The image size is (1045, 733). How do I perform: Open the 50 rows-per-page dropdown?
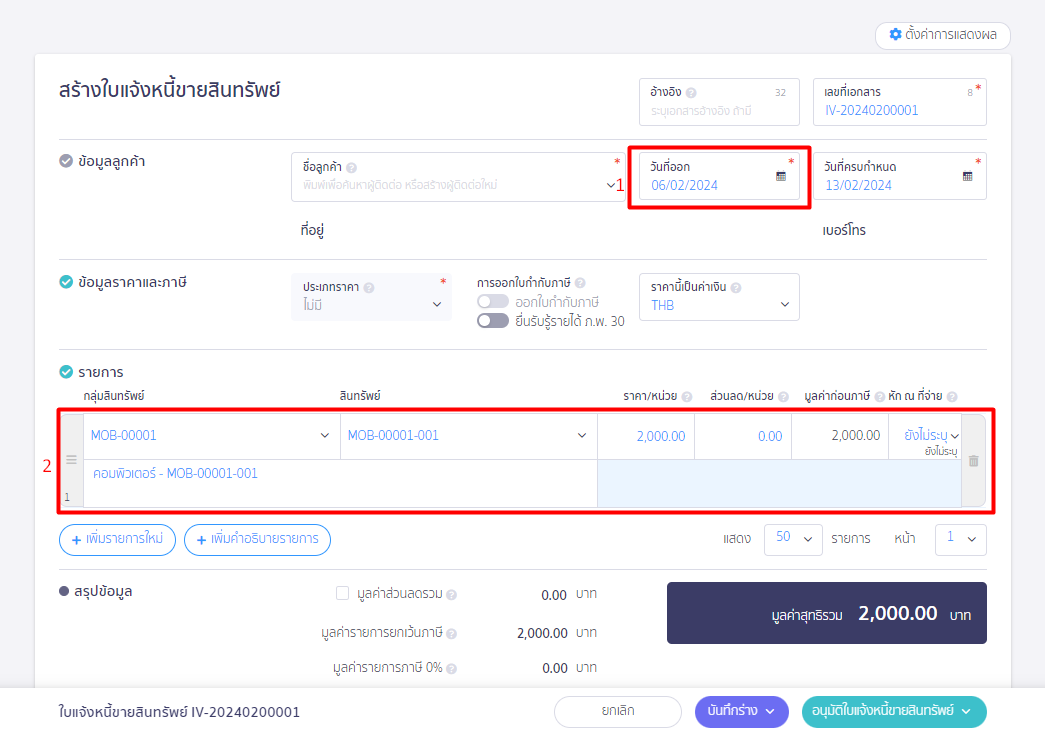coord(793,539)
